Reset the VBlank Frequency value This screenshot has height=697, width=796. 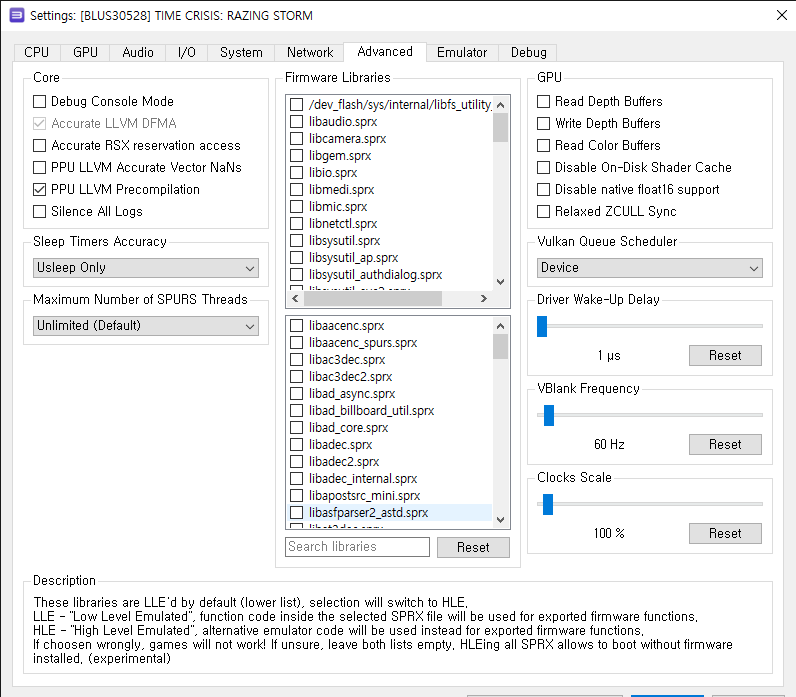725,444
